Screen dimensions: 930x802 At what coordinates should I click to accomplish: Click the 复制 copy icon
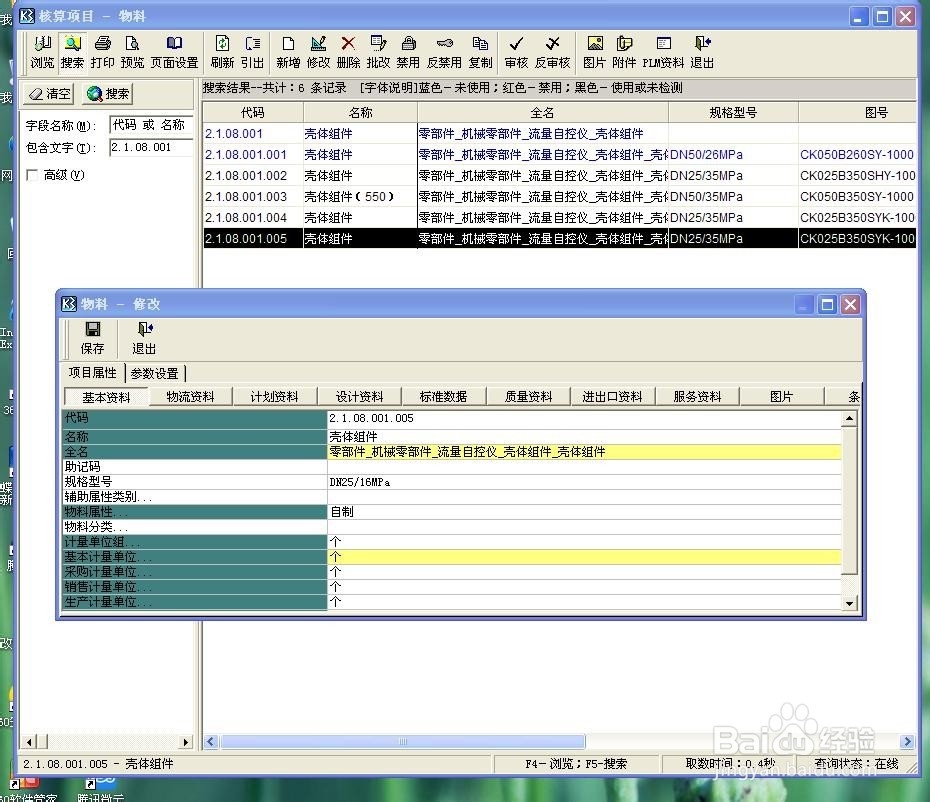pyautogui.click(x=480, y=52)
